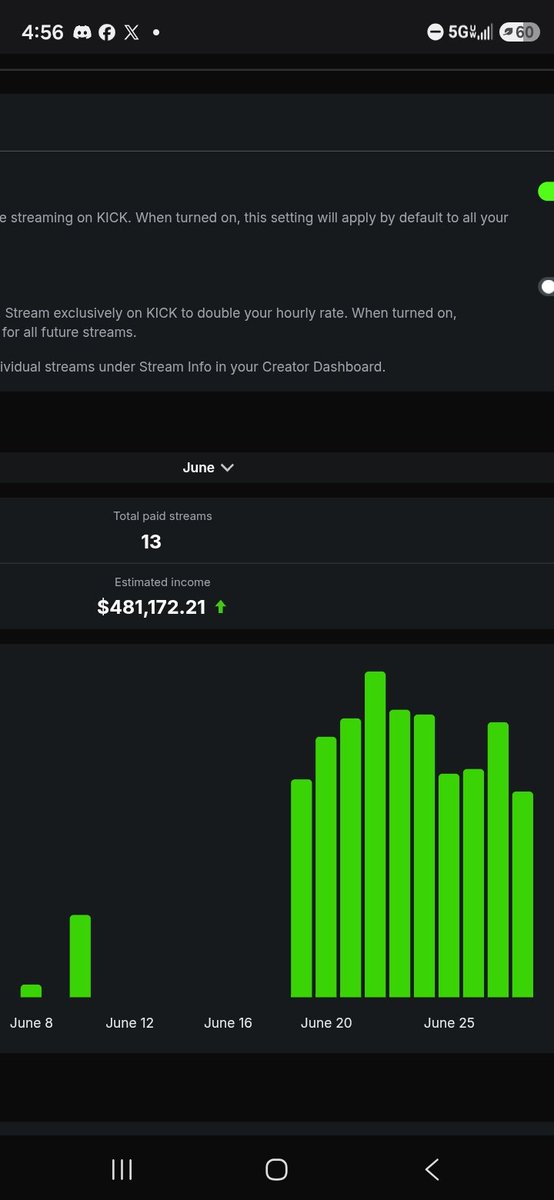Image resolution: width=554 pixels, height=1200 pixels.
Task: Tap the 'Total paid streams' label
Action: (x=163, y=516)
